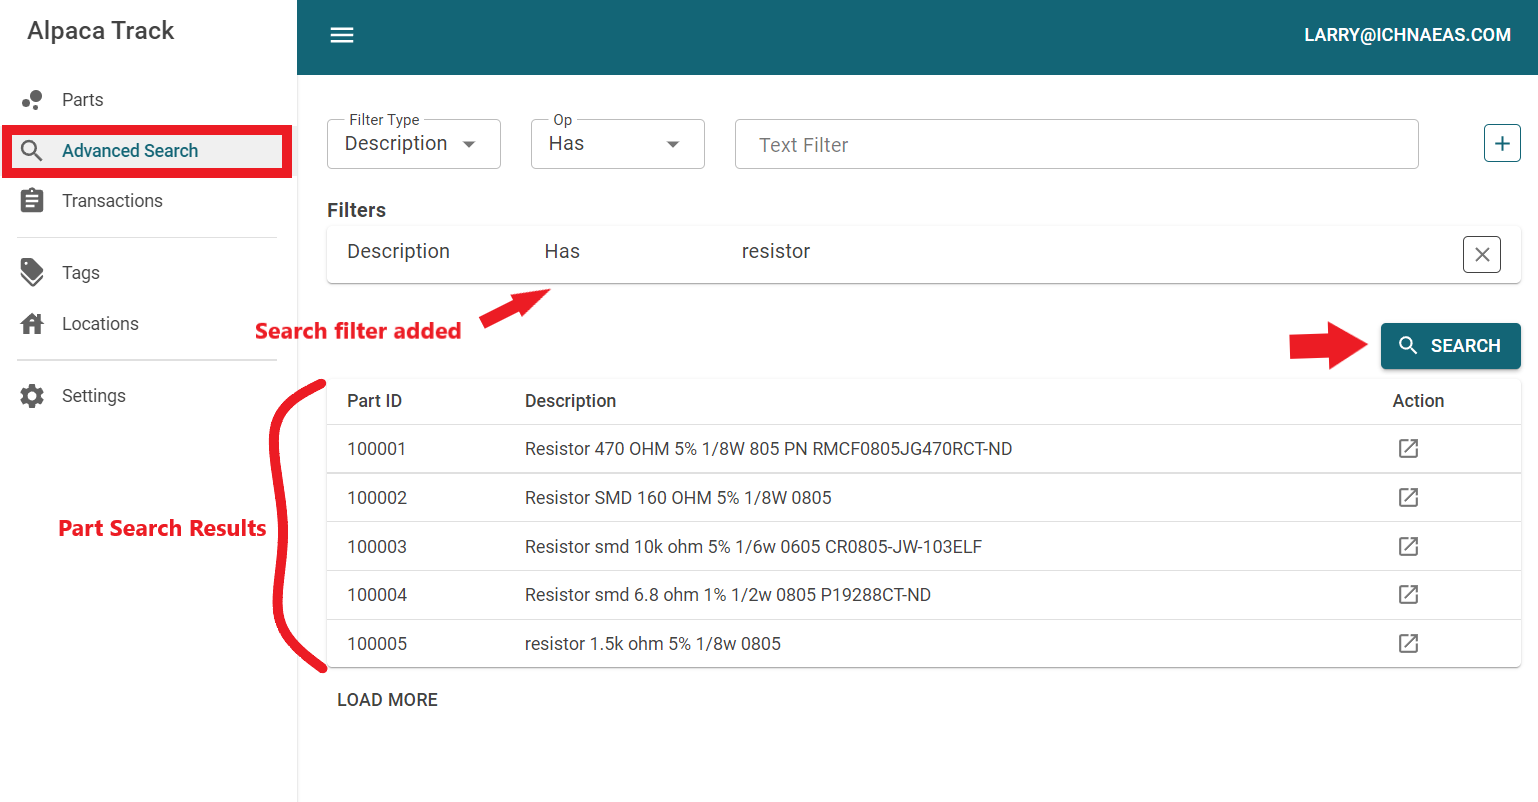Select Tags in the sidebar

point(80,273)
